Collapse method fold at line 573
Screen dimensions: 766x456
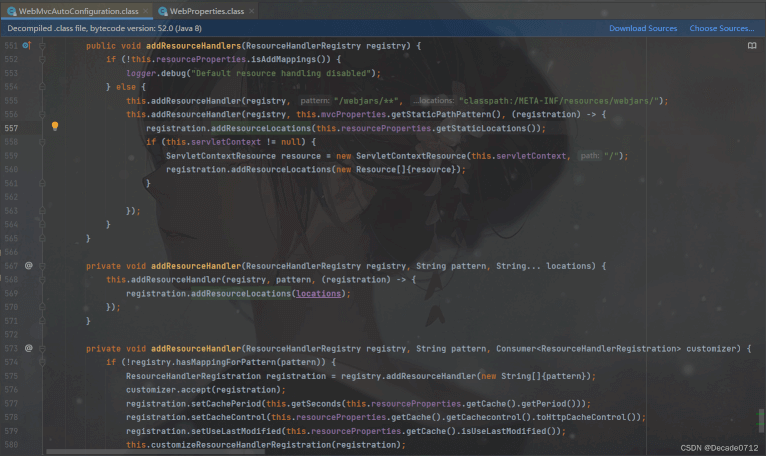(43, 348)
